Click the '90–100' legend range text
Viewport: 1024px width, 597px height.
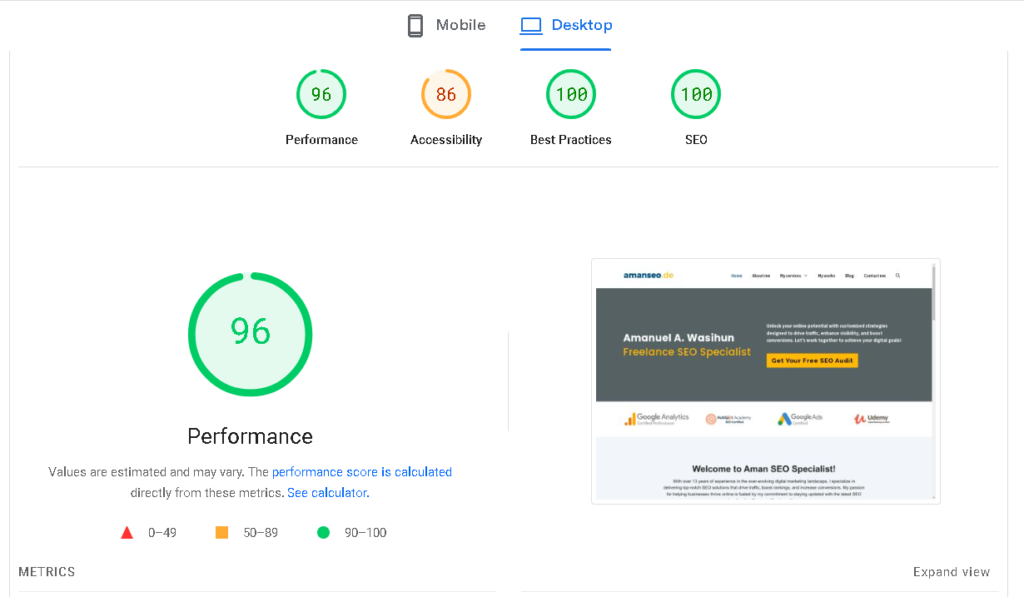click(366, 533)
